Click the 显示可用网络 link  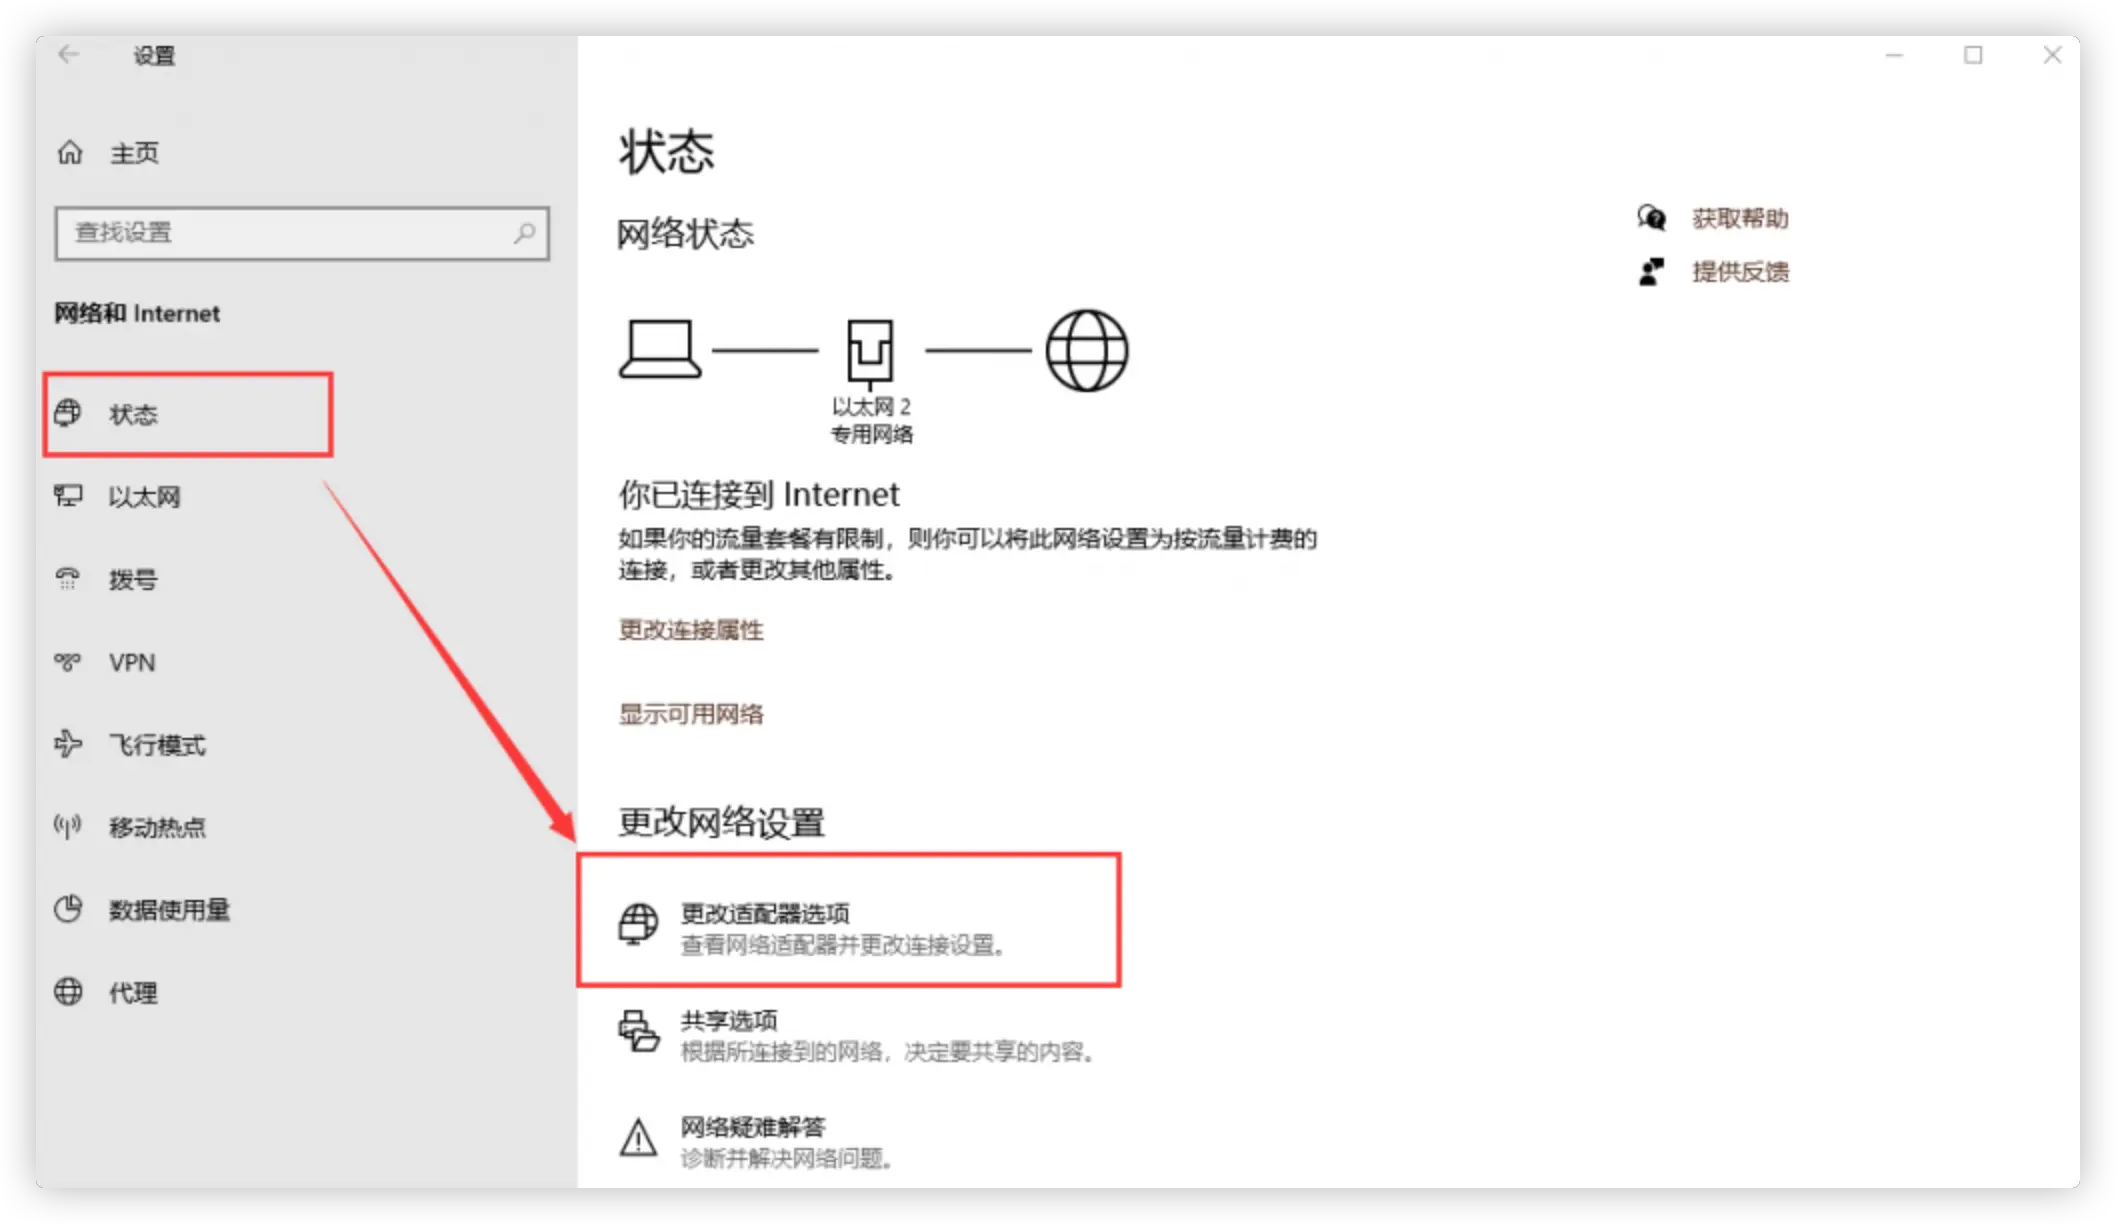pyautogui.click(x=691, y=714)
